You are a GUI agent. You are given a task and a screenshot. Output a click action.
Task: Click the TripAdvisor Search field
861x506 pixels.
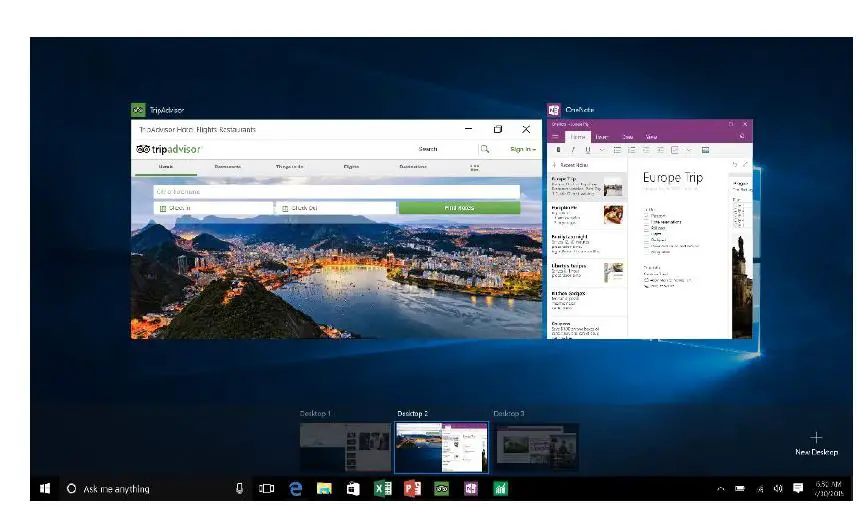(445, 149)
